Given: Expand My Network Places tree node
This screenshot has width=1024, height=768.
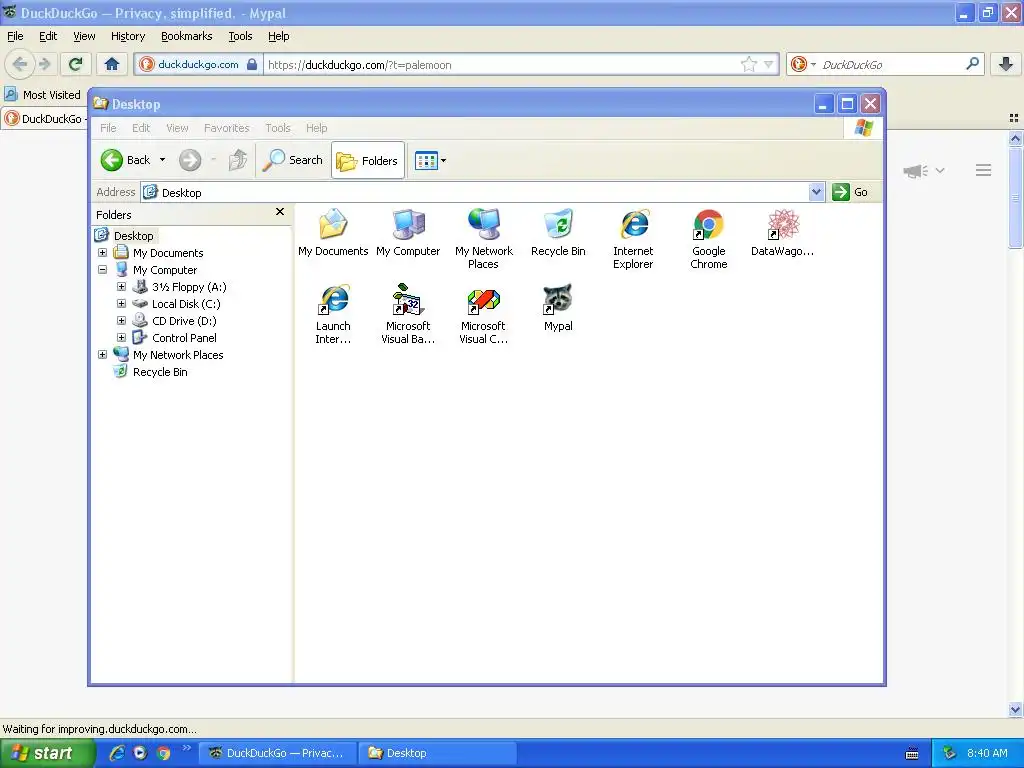Looking at the screenshot, I should 103,355.
